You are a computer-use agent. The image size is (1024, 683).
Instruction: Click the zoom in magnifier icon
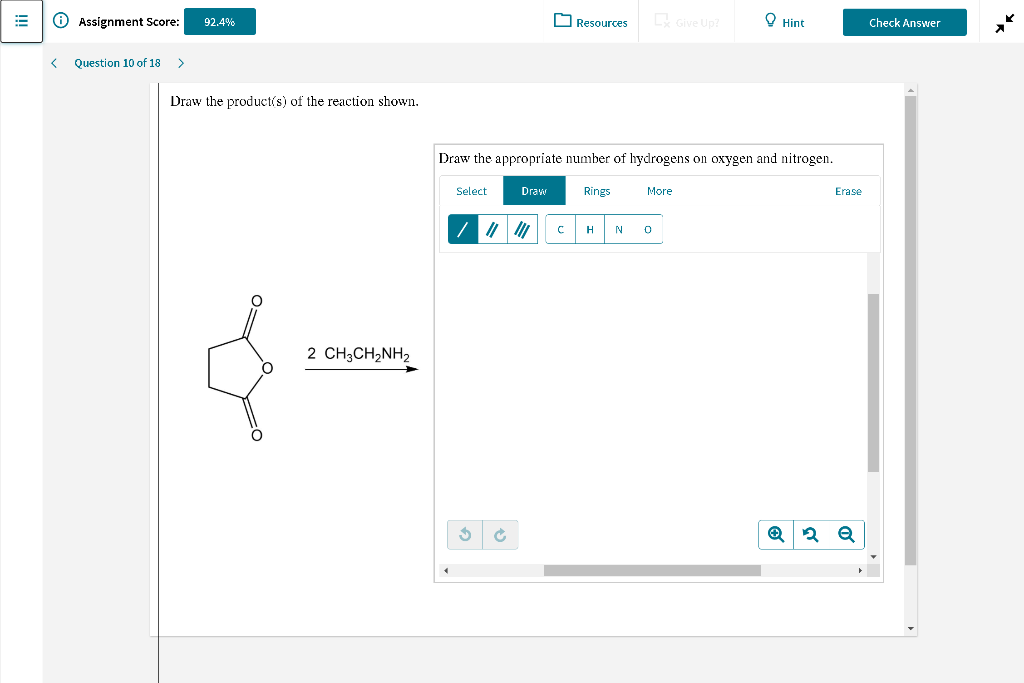775,534
